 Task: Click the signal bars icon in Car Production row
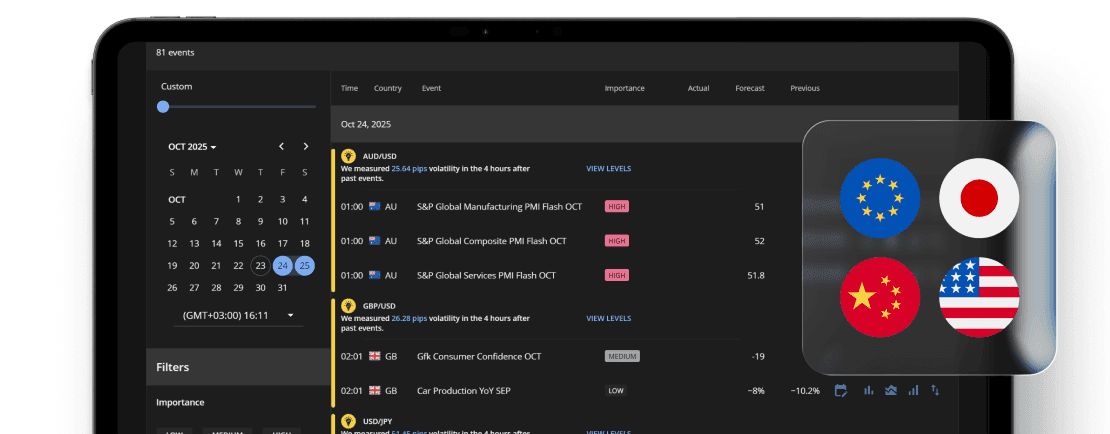pos(913,390)
